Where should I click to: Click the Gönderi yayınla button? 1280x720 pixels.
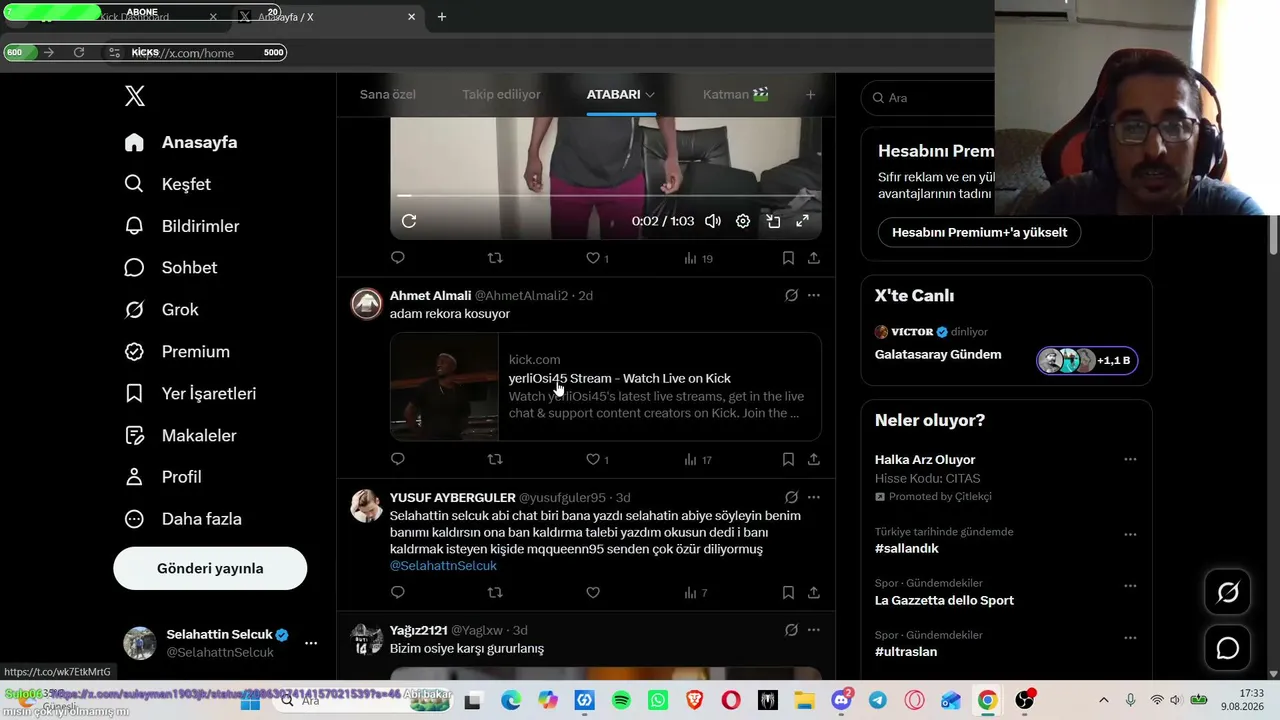click(x=210, y=568)
